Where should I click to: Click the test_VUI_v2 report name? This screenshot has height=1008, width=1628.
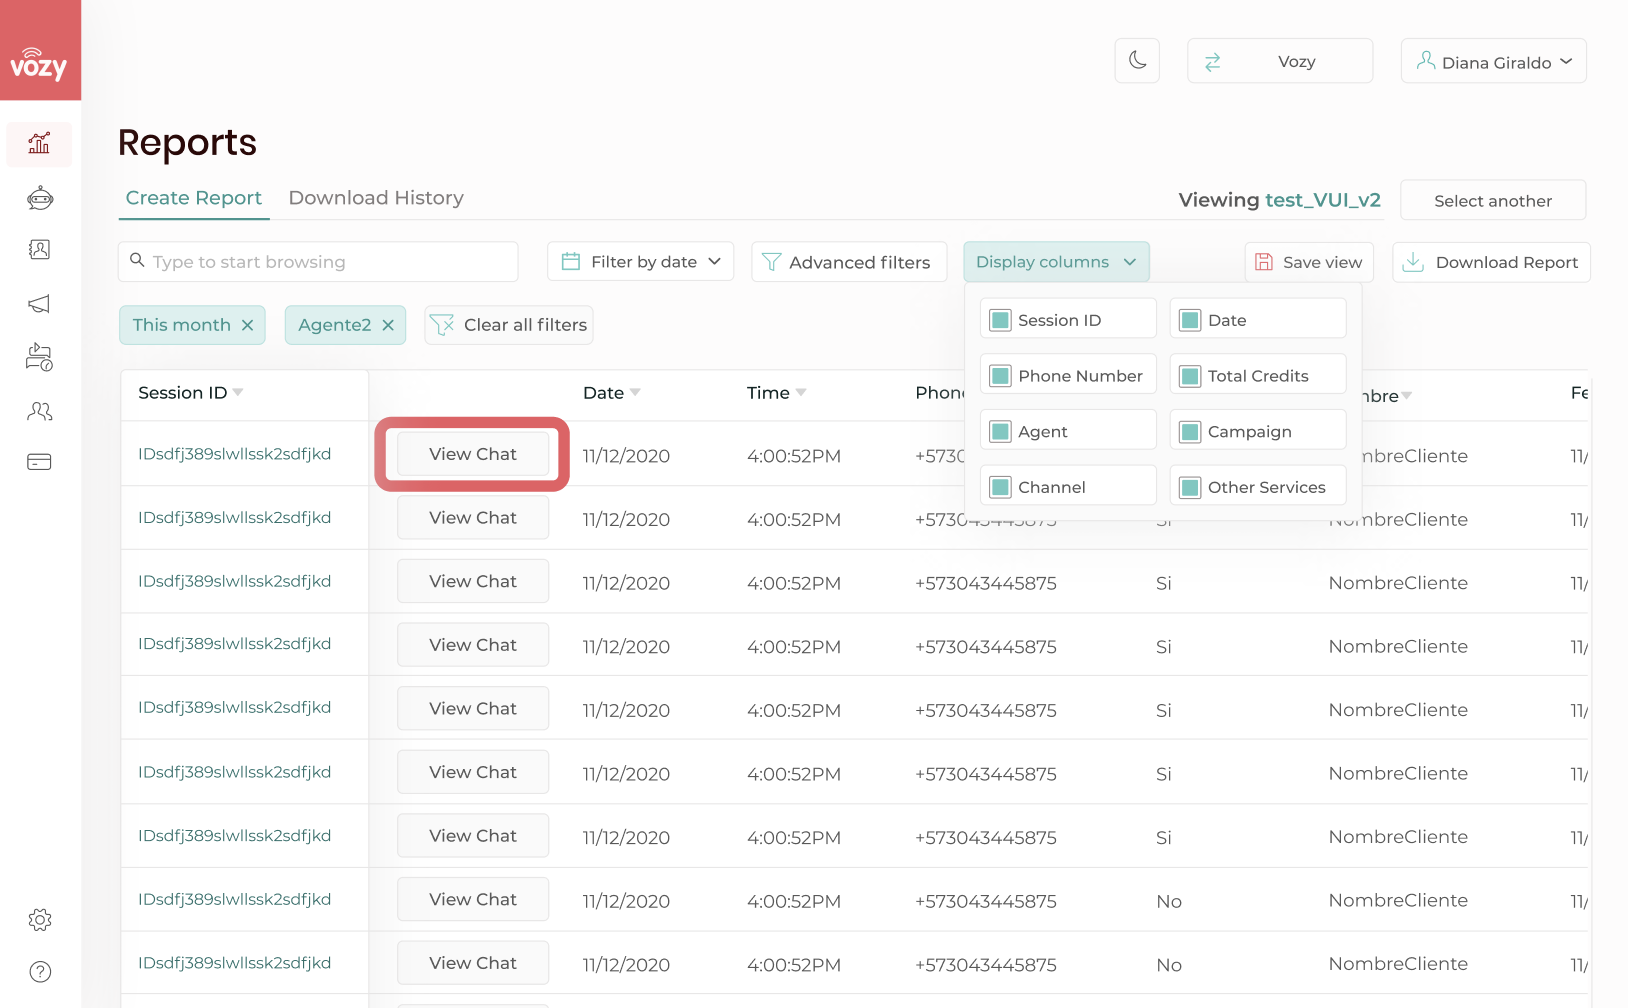point(1323,200)
